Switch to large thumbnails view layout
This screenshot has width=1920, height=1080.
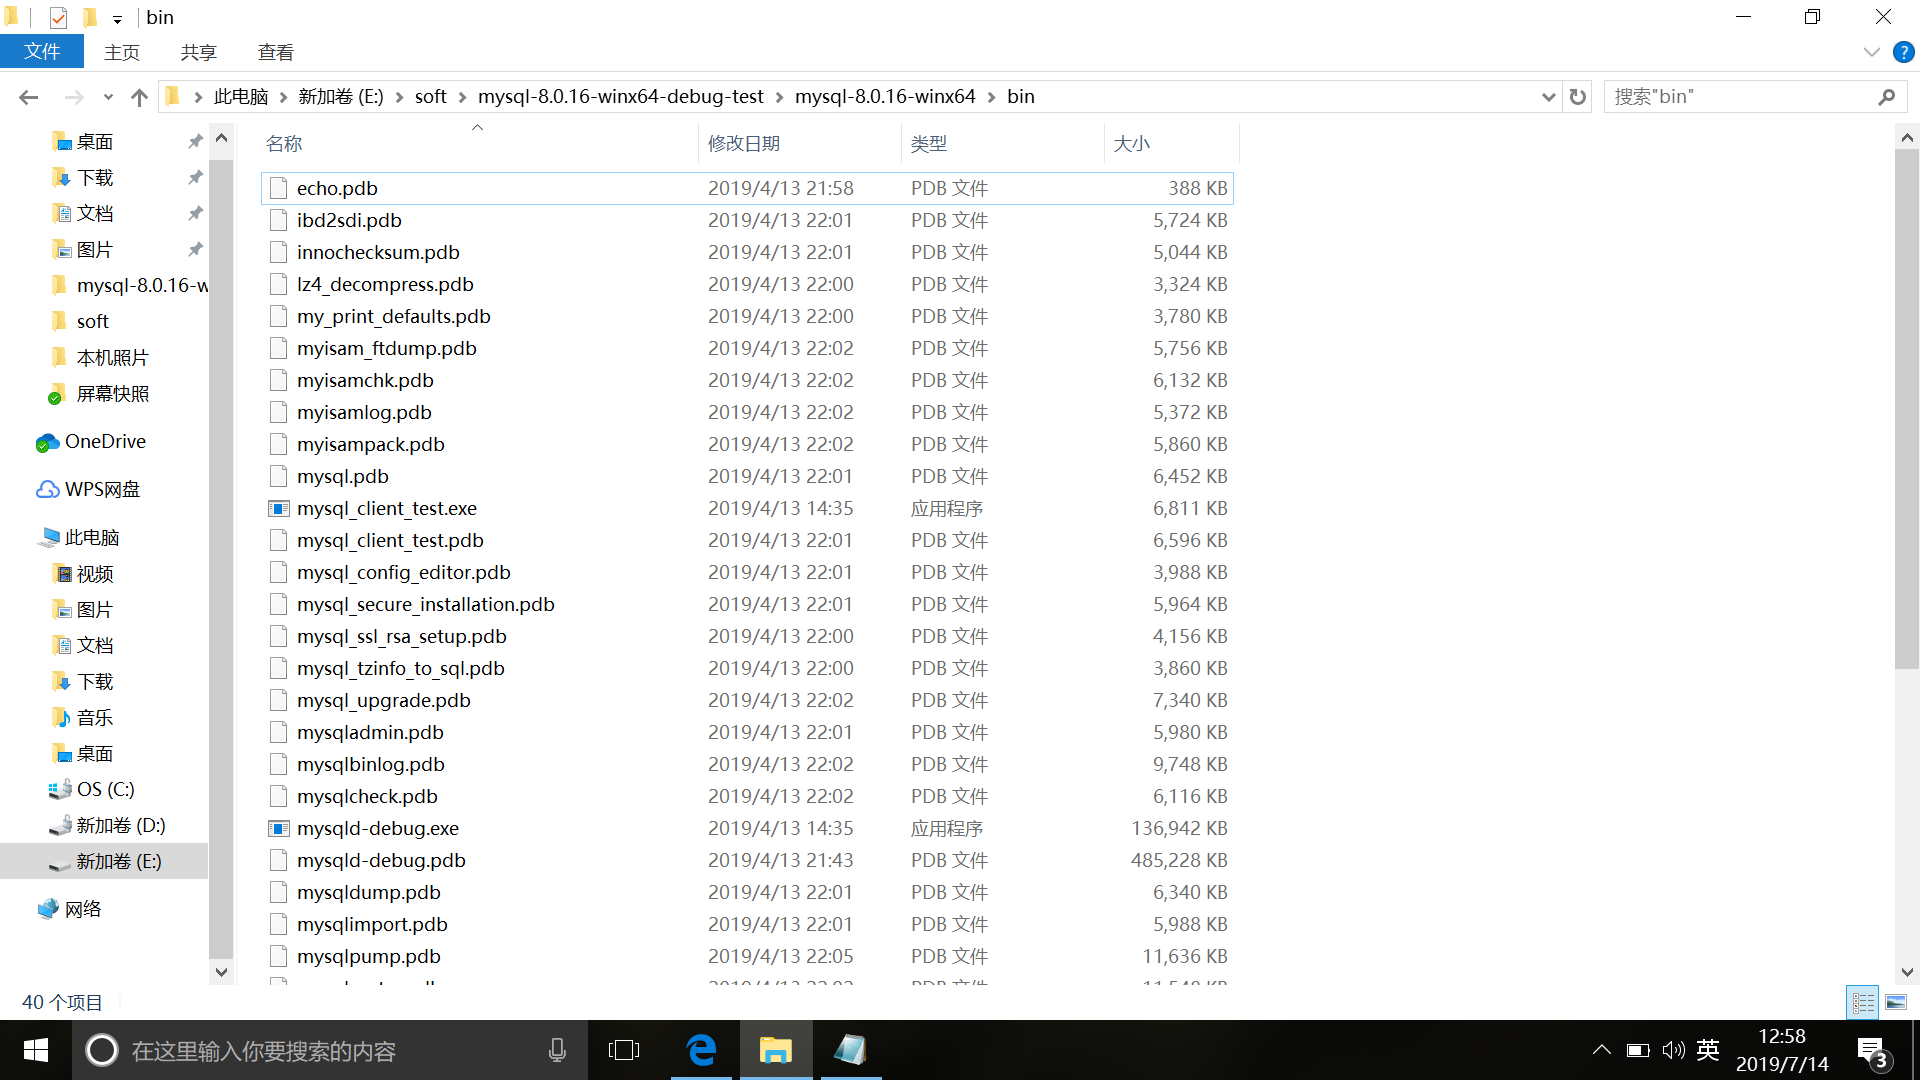coord(1896,1002)
